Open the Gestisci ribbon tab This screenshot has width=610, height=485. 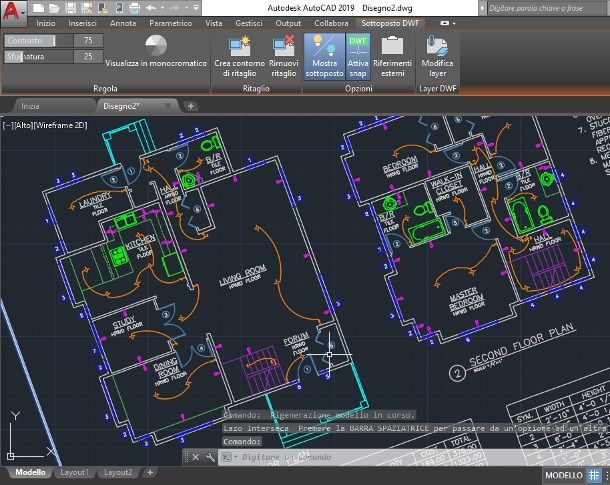249,23
